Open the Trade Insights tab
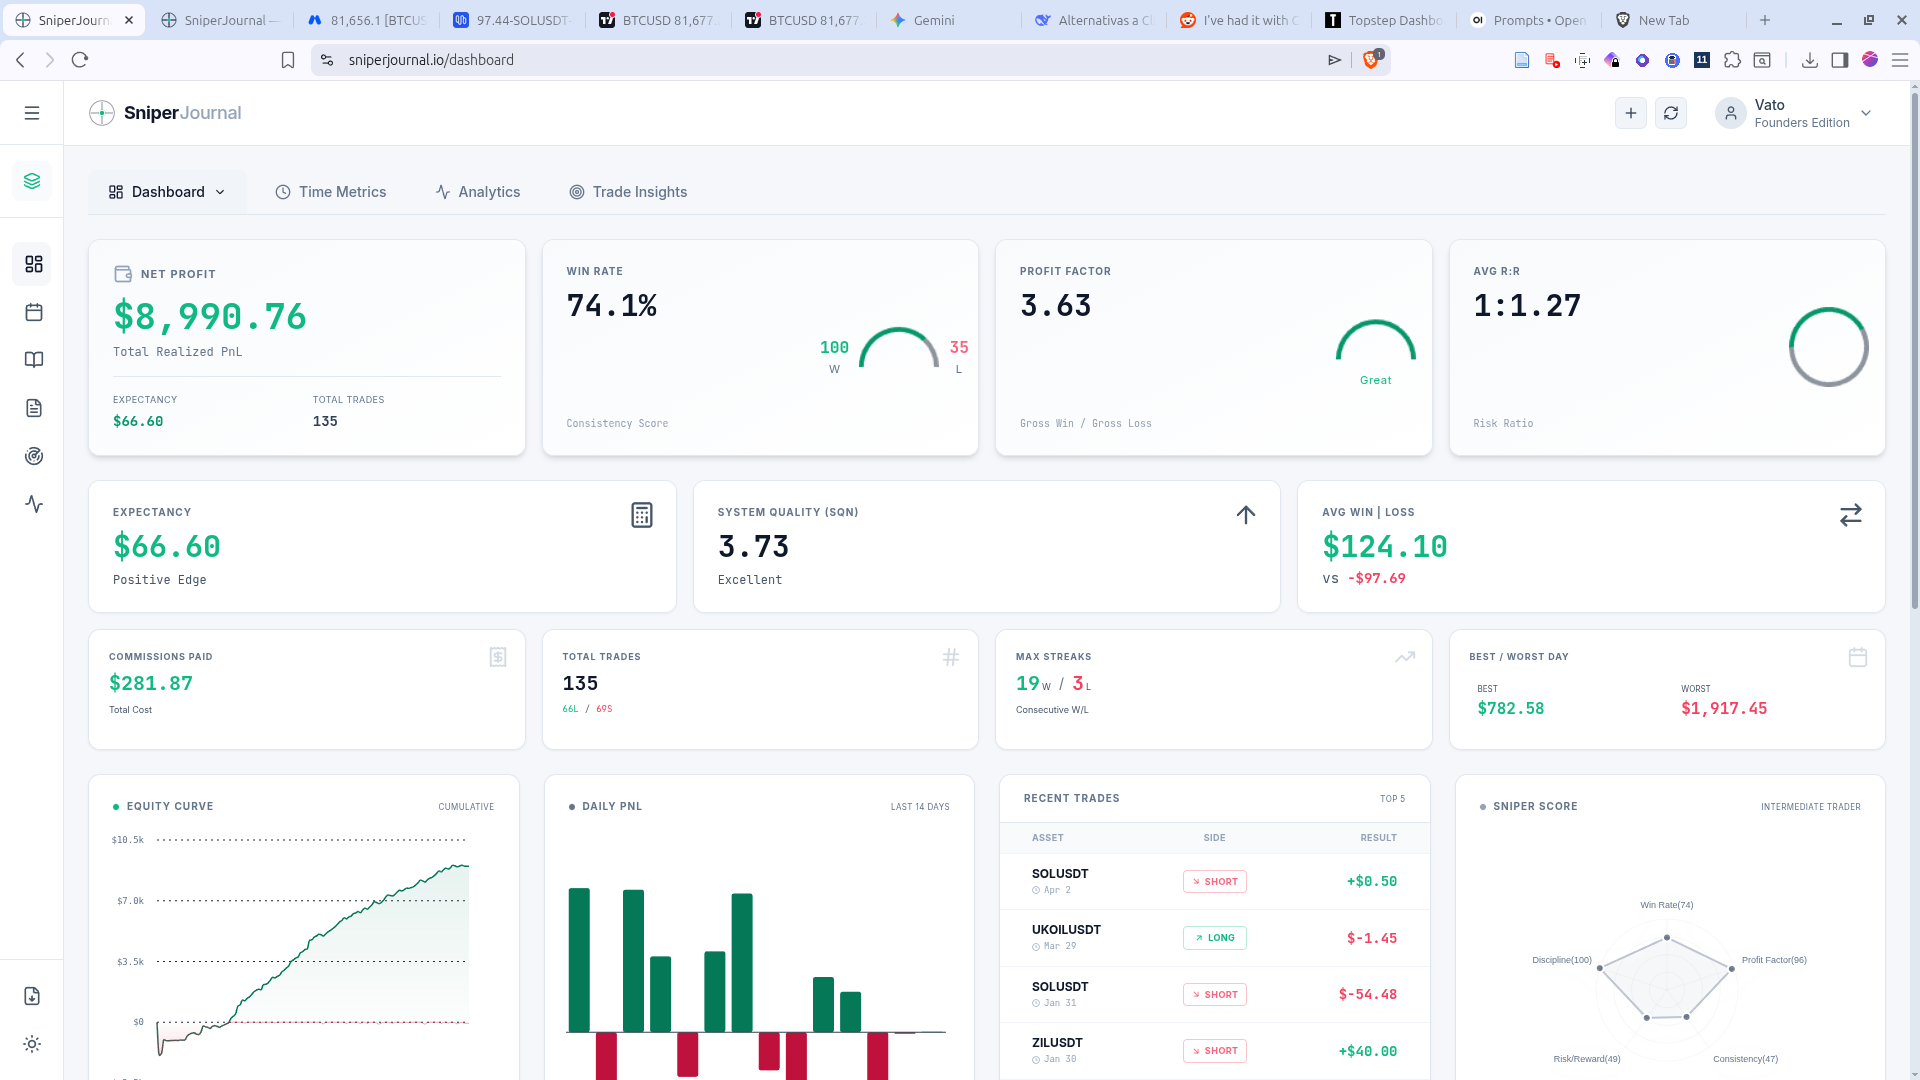1920x1080 pixels. (628, 192)
